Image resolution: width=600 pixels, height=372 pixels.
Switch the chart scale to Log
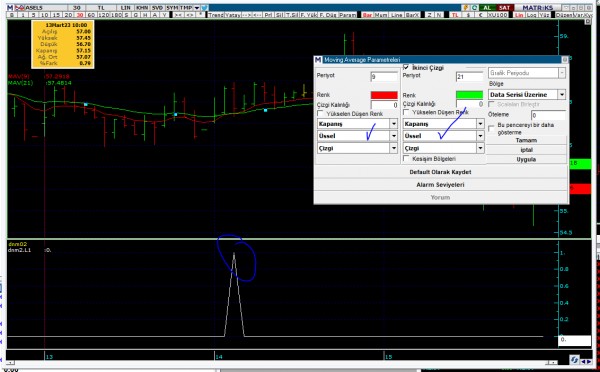coord(532,15)
